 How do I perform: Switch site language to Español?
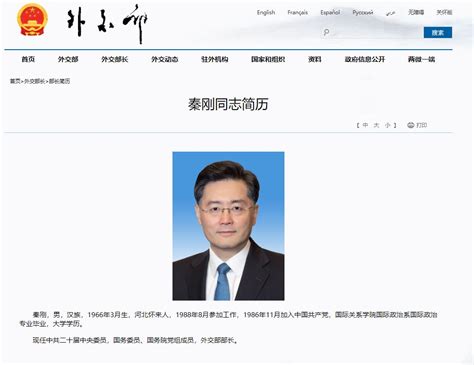pyautogui.click(x=330, y=13)
